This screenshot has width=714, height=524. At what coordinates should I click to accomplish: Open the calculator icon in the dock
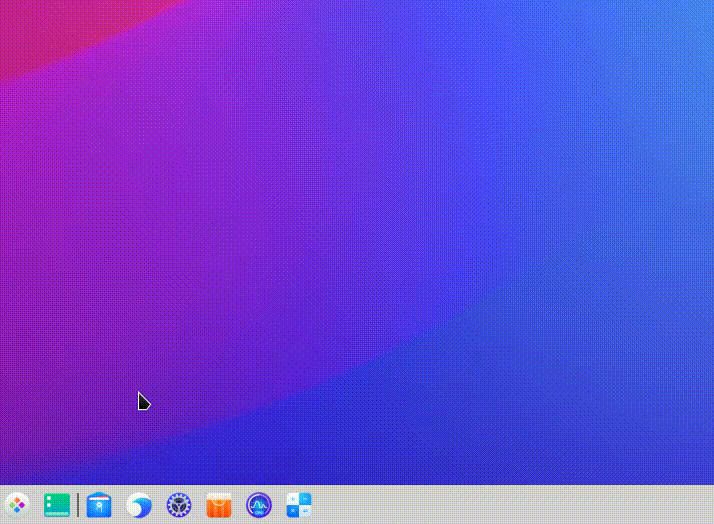(x=299, y=505)
